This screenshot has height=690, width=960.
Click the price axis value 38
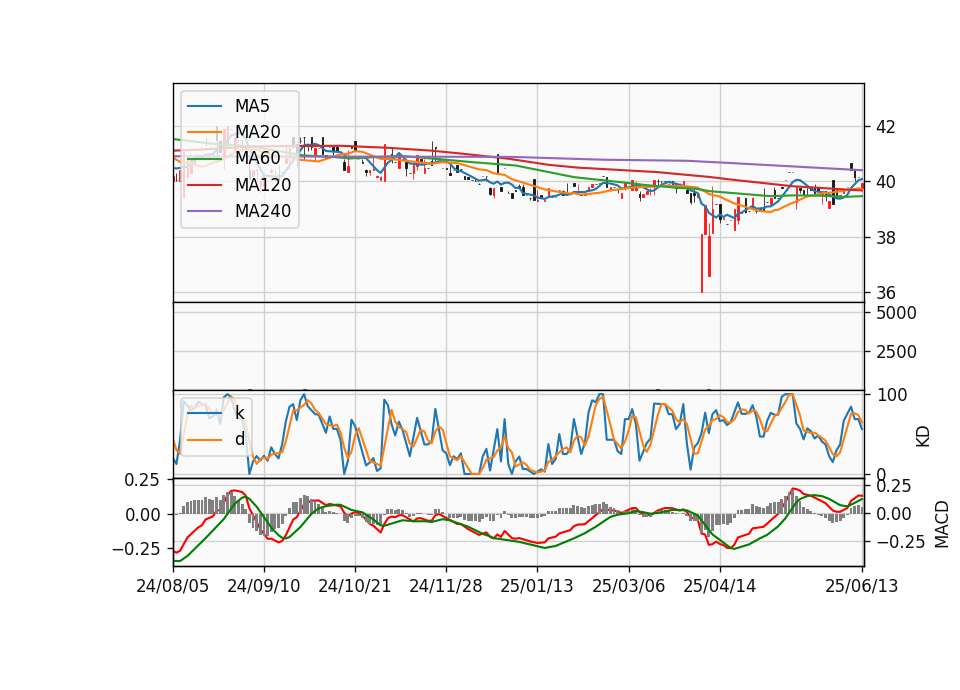(x=885, y=238)
